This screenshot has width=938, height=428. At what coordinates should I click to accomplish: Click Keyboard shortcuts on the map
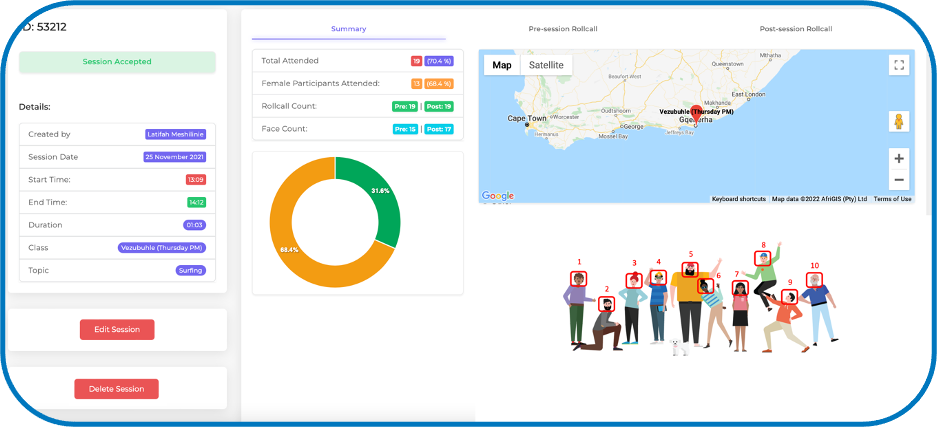[x=738, y=199]
